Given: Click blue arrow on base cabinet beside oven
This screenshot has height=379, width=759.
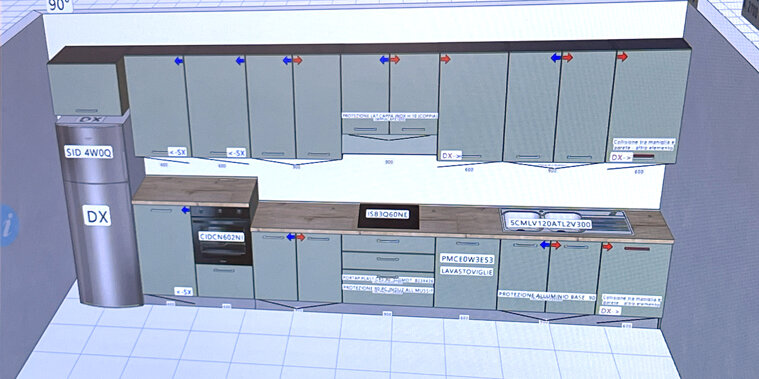Looking at the screenshot, I should point(185,210).
